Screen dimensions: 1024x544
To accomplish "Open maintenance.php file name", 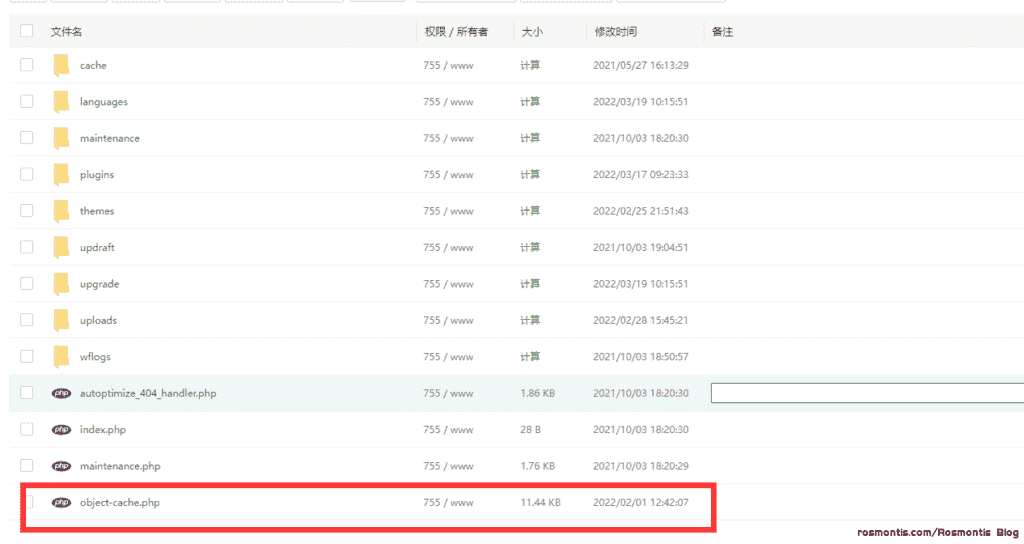I will pyautogui.click(x=120, y=466).
